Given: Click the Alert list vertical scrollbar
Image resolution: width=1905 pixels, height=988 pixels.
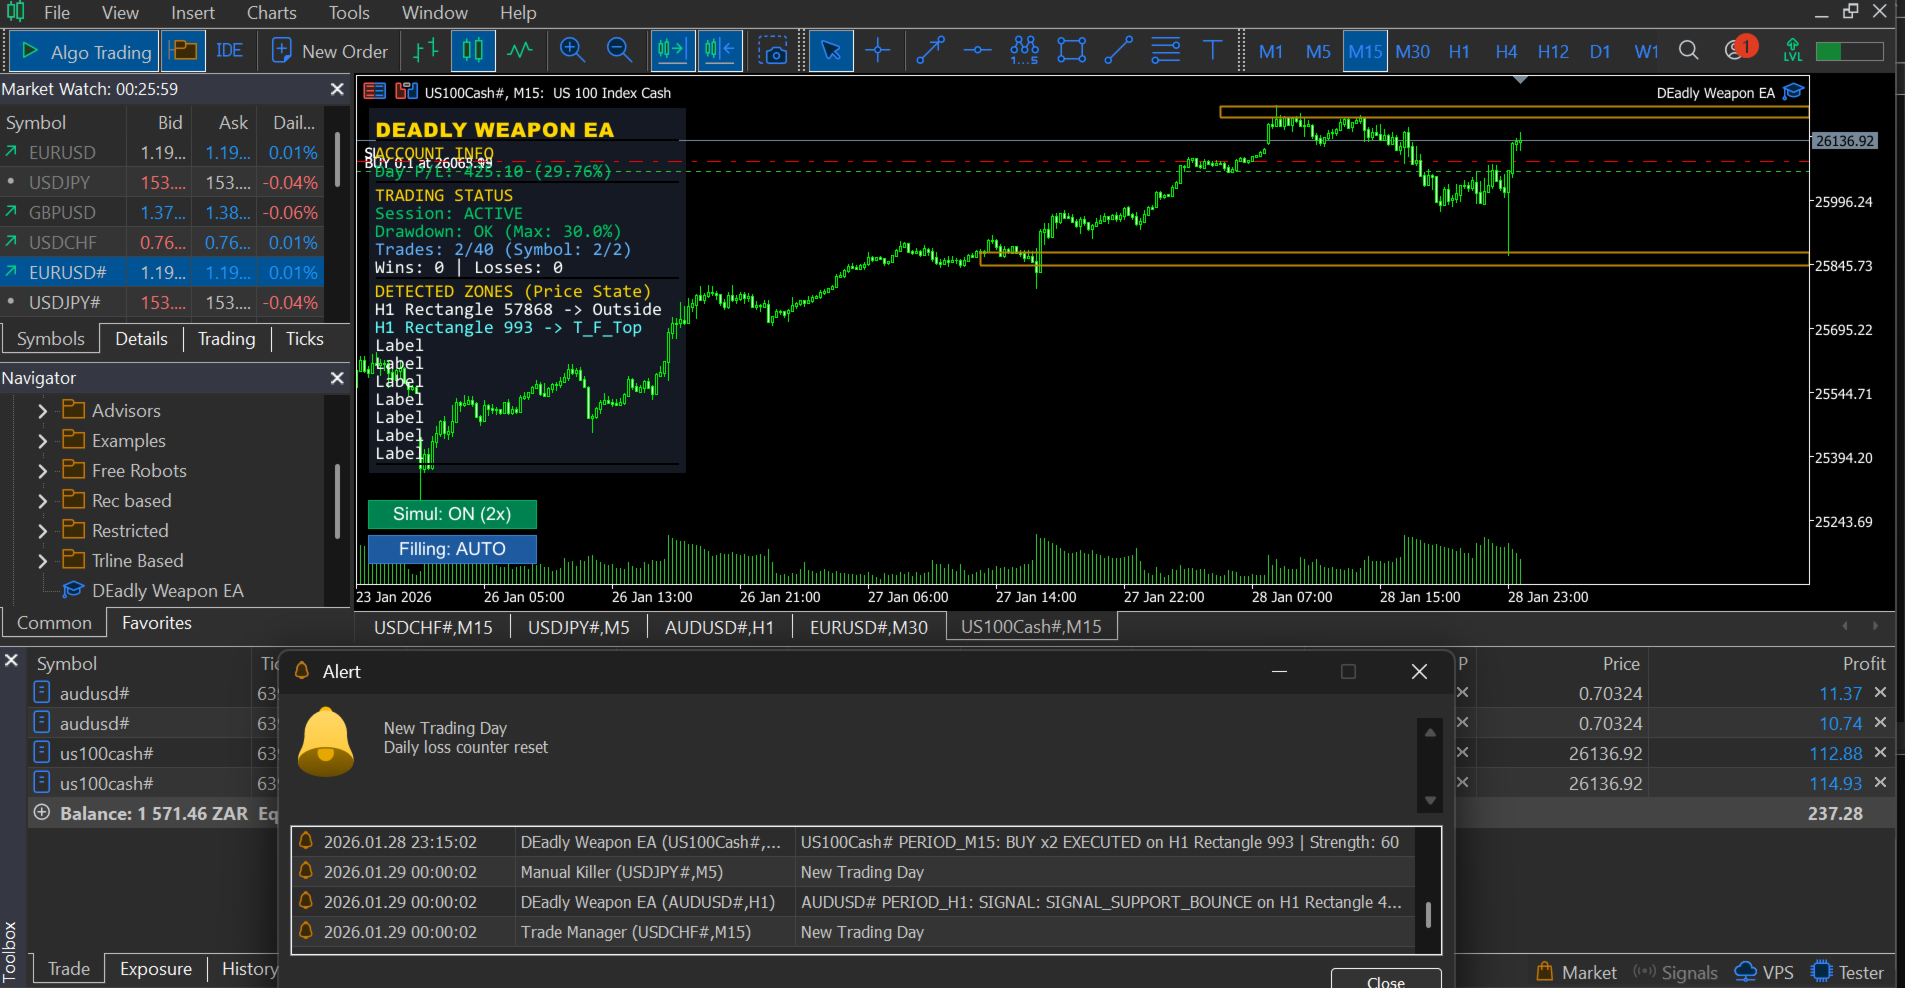Looking at the screenshot, I should 1428,915.
